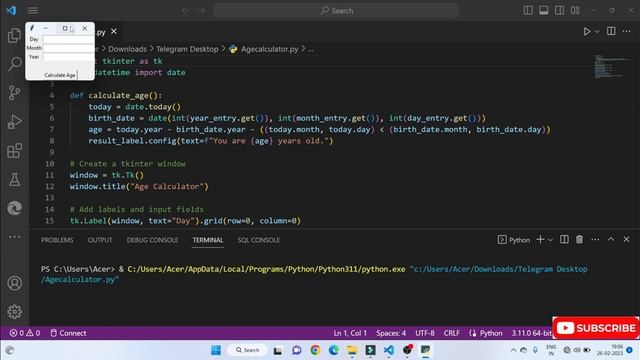
Task: Open the Windows Start menu
Action: (216, 350)
